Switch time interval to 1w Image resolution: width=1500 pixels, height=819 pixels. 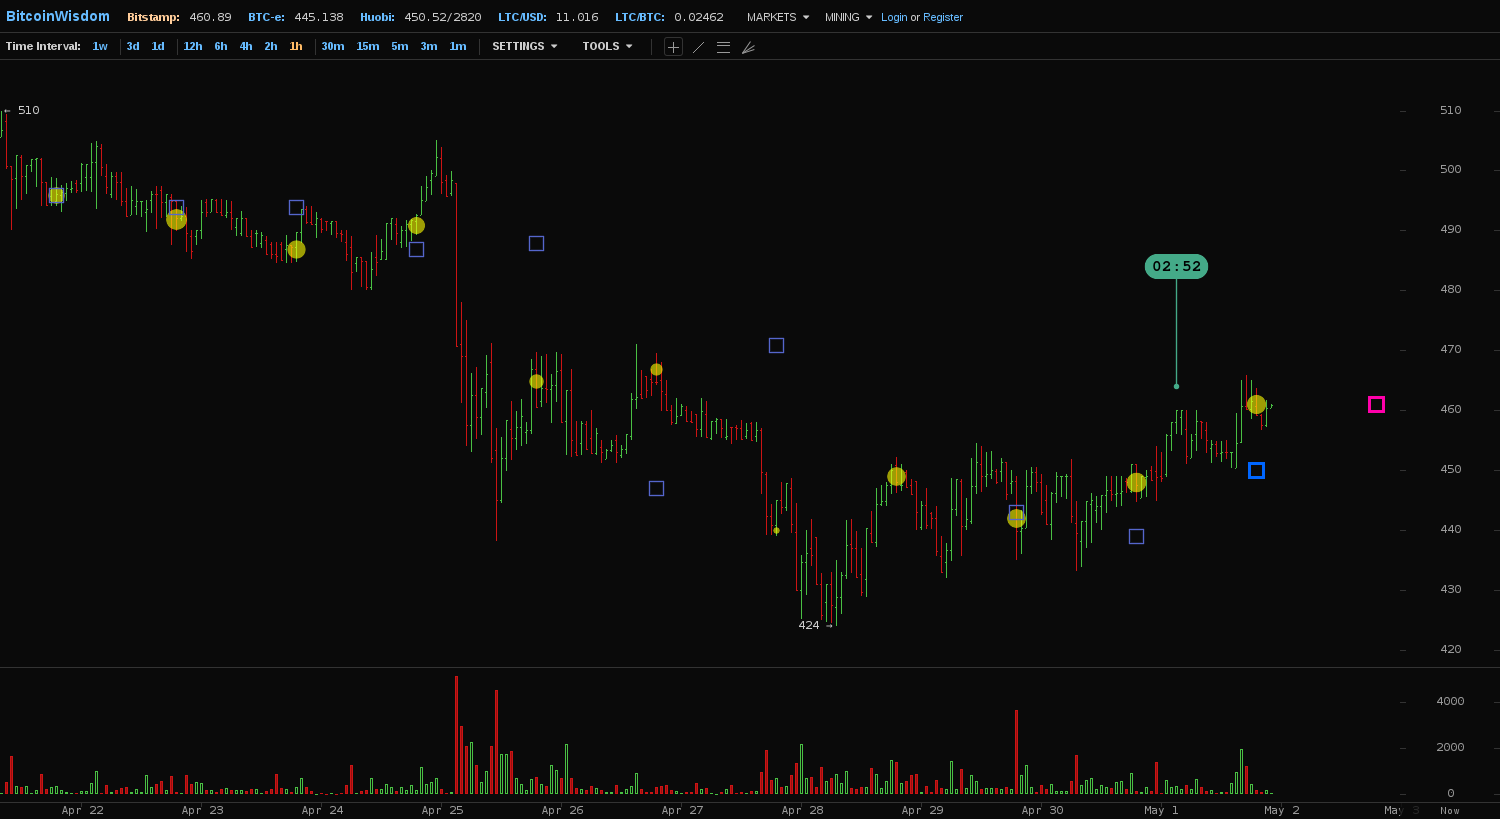[x=100, y=47]
